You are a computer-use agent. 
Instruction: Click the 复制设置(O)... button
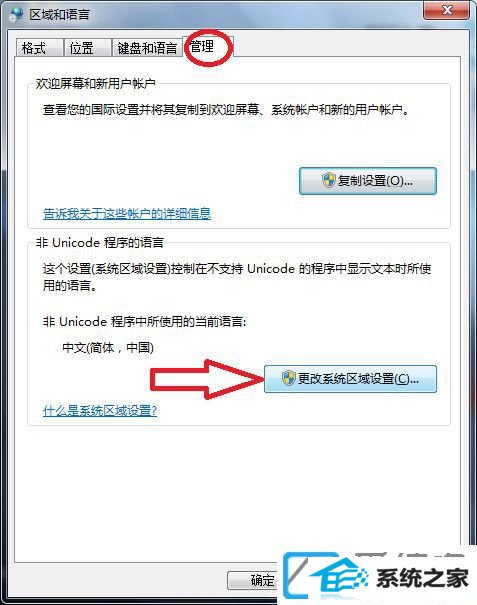(368, 181)
